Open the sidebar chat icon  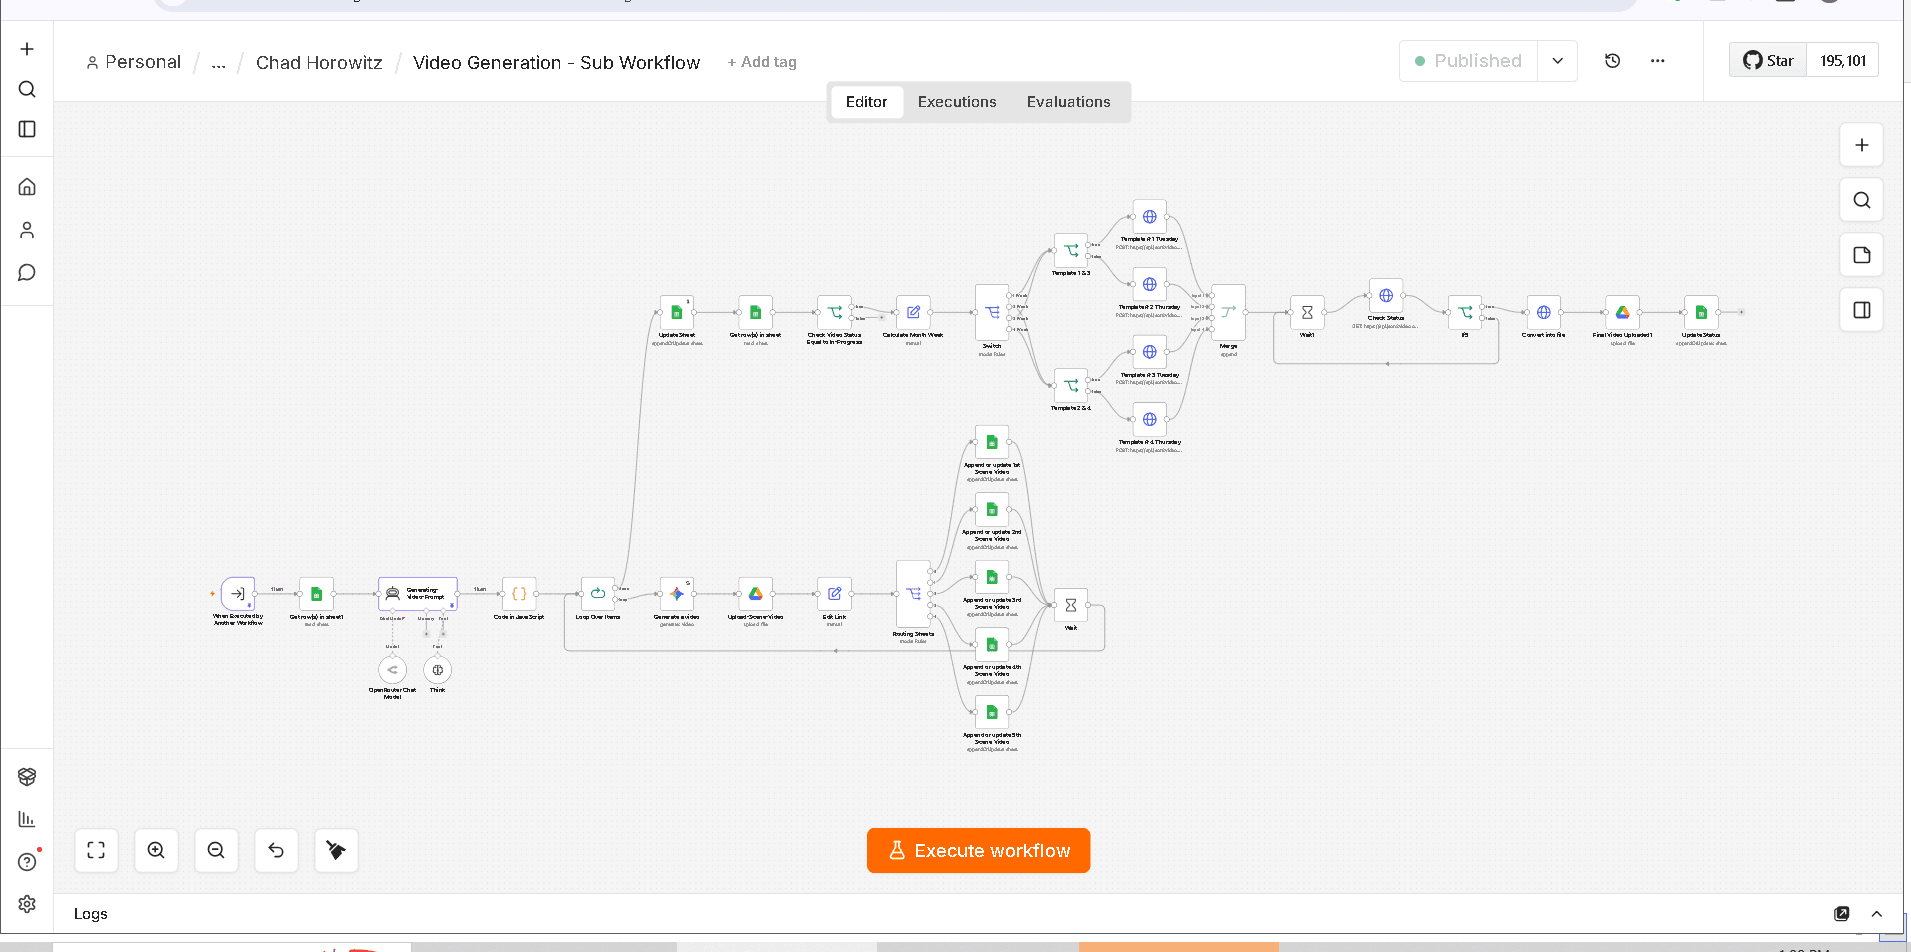click(27, 273)
